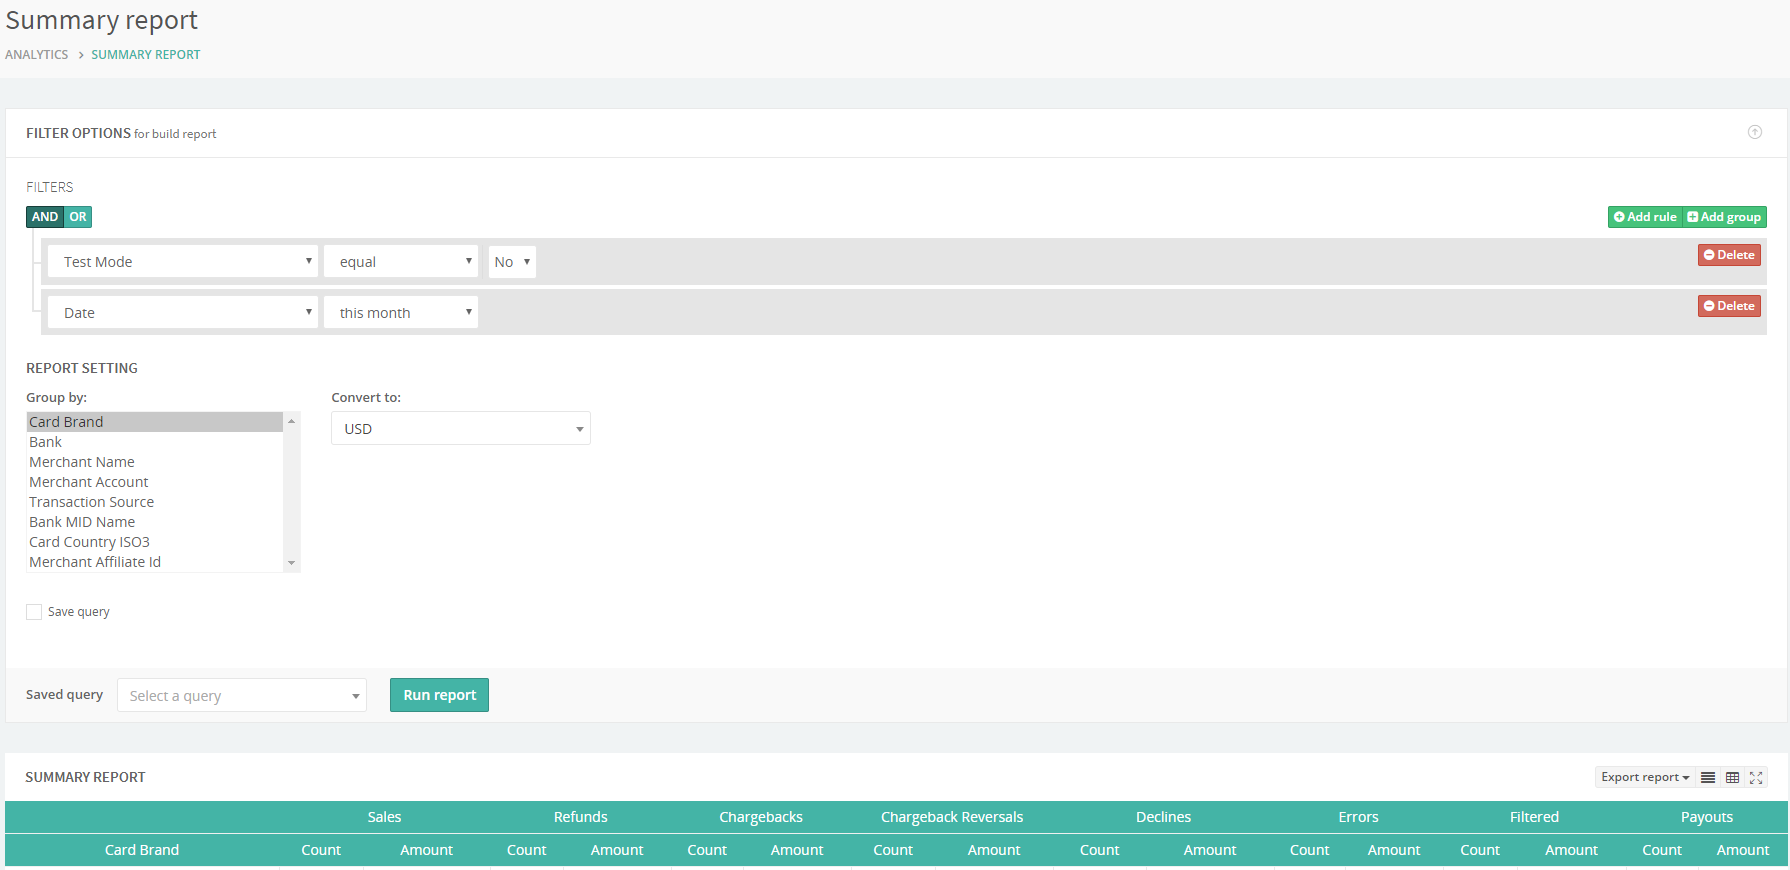This screenshot has height=870, width=1790.
Task: Select Merchant Affiliate Id in Group by list
Action: coord(154,562)
